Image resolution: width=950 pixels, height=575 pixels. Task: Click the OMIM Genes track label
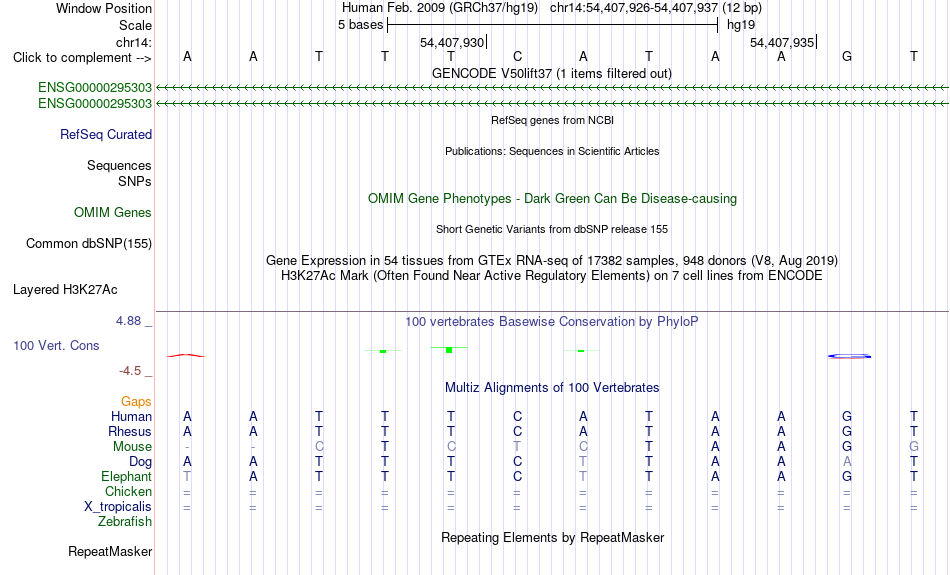click(x=112, y=213)
